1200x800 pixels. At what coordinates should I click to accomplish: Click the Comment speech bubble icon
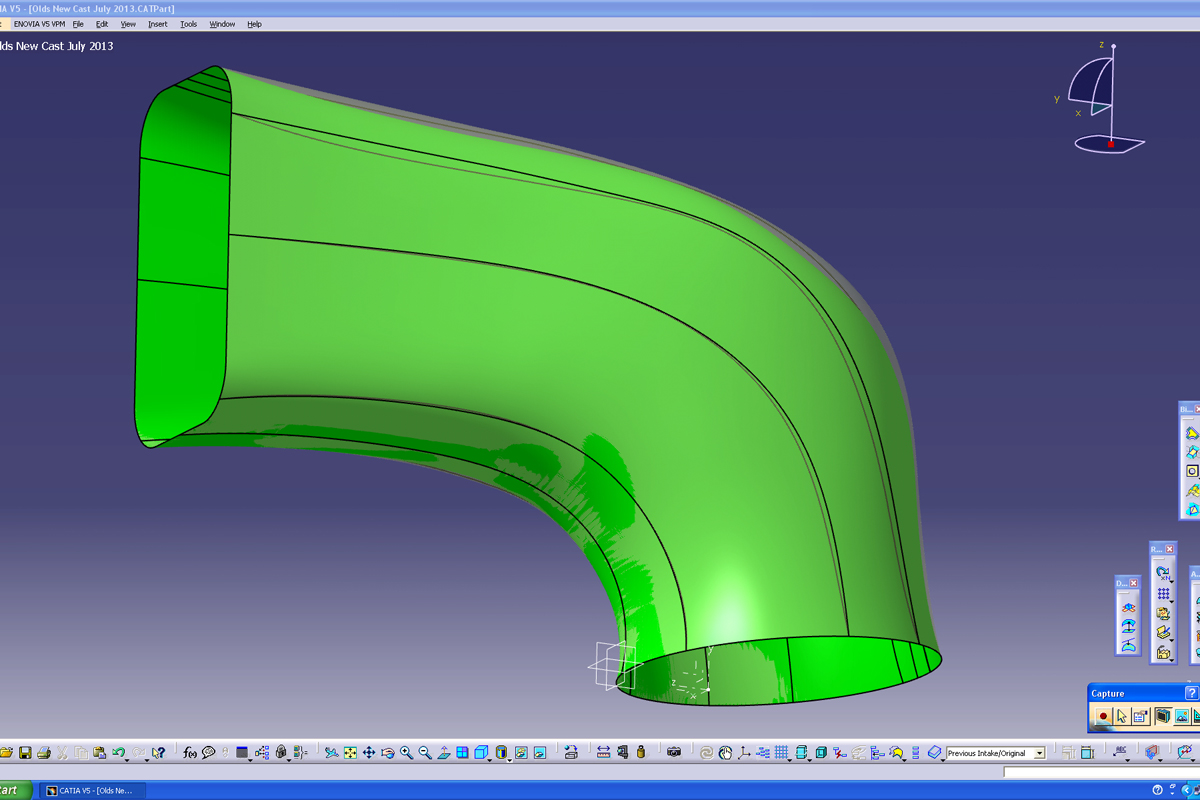(x=208, y=752)
